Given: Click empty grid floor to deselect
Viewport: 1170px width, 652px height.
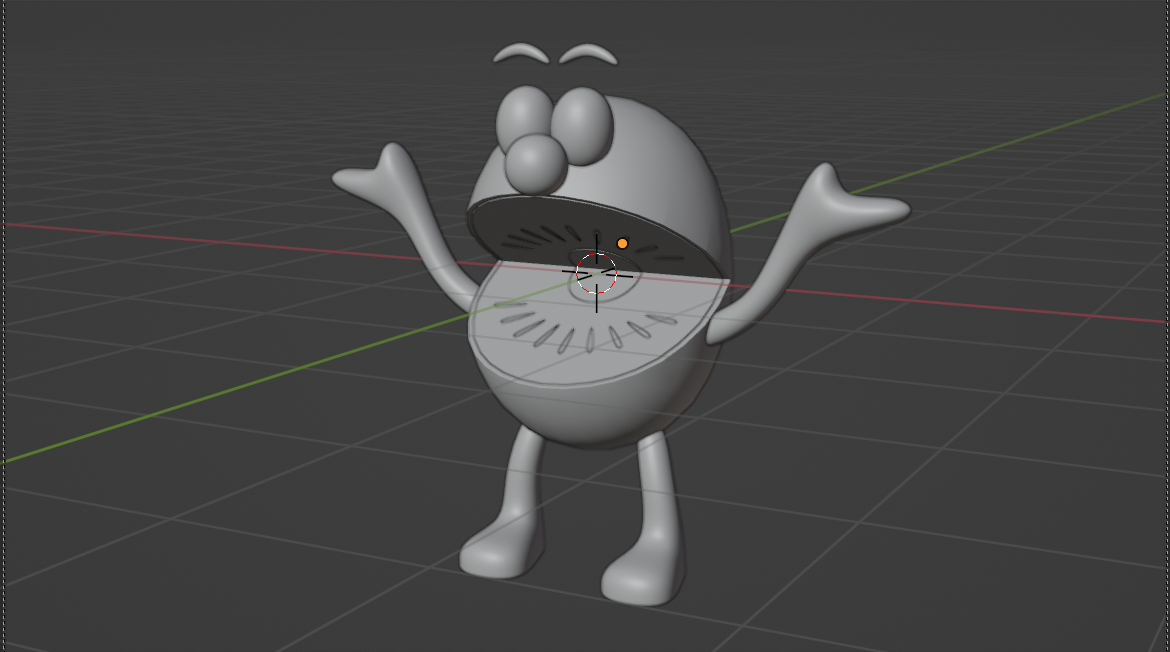Looking at the screenshot, I should [950, 520].
